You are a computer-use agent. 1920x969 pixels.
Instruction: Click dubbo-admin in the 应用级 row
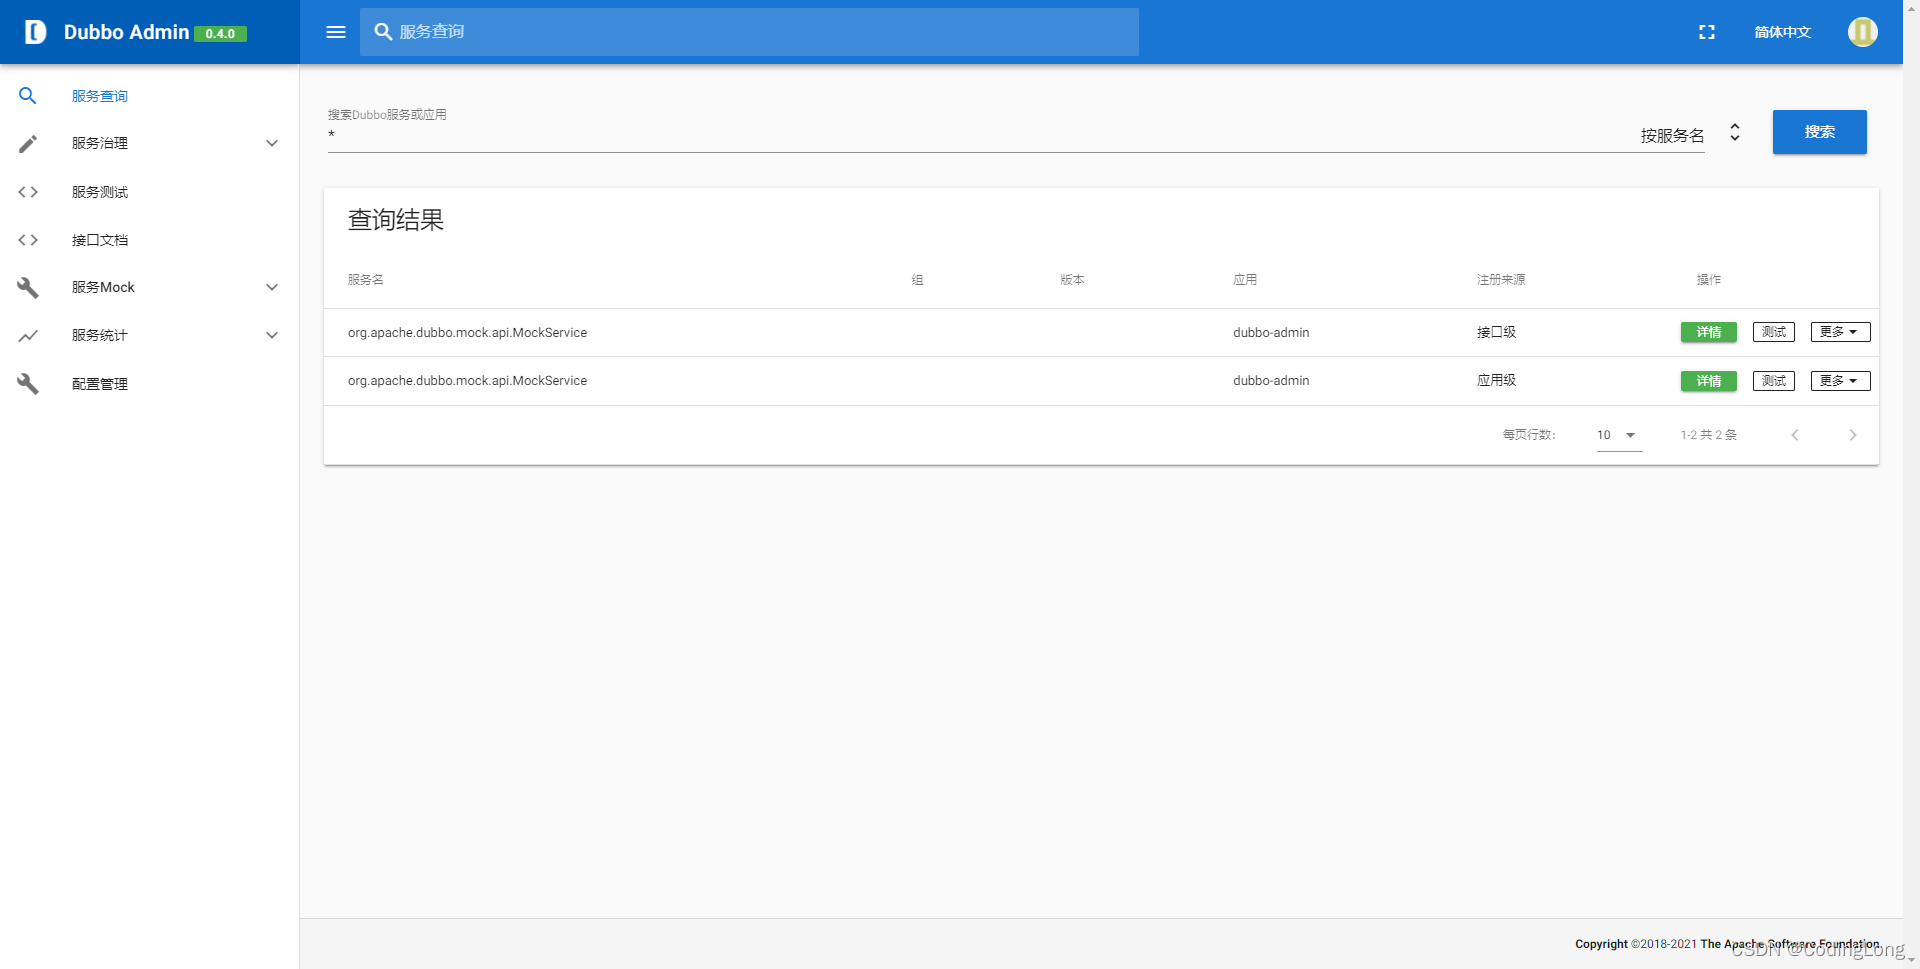pos(1271,381)
